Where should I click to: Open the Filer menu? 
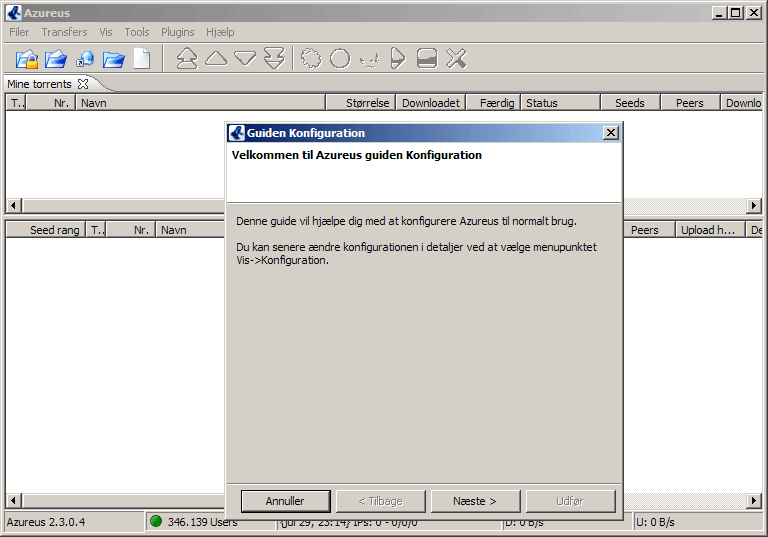point(19,32)
